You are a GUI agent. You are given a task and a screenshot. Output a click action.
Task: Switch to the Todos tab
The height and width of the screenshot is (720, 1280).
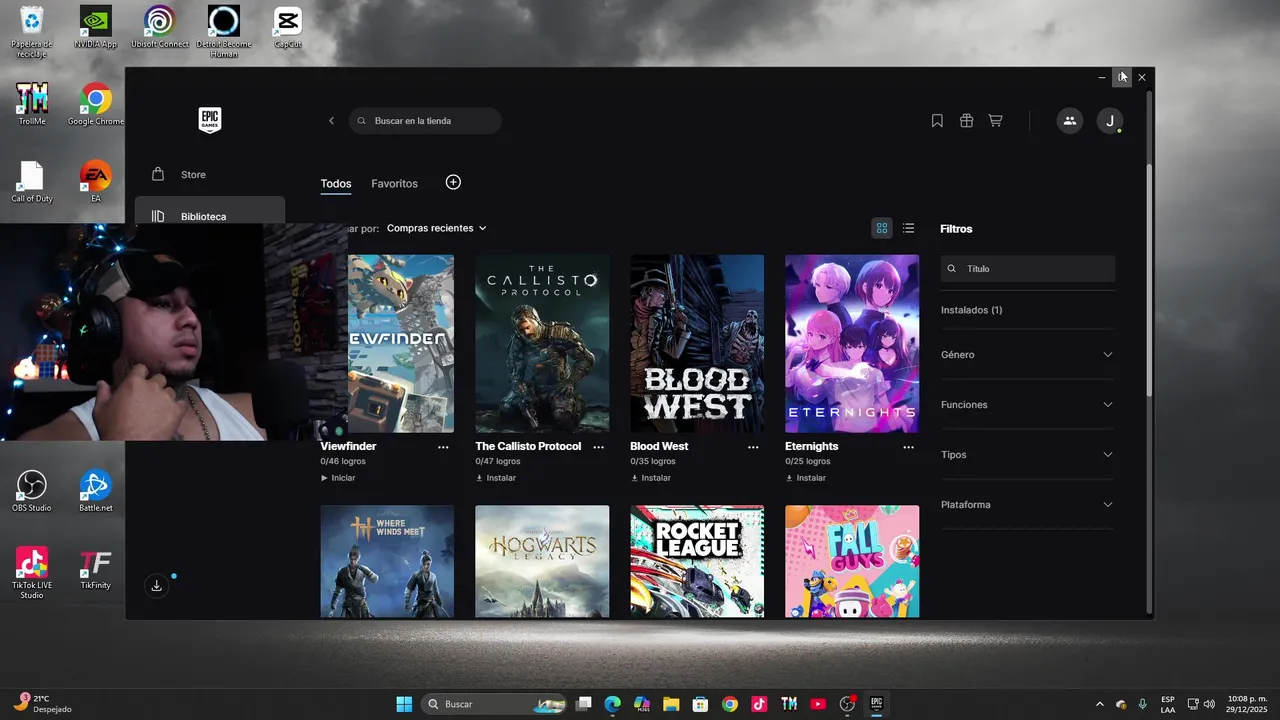[336, 184]
